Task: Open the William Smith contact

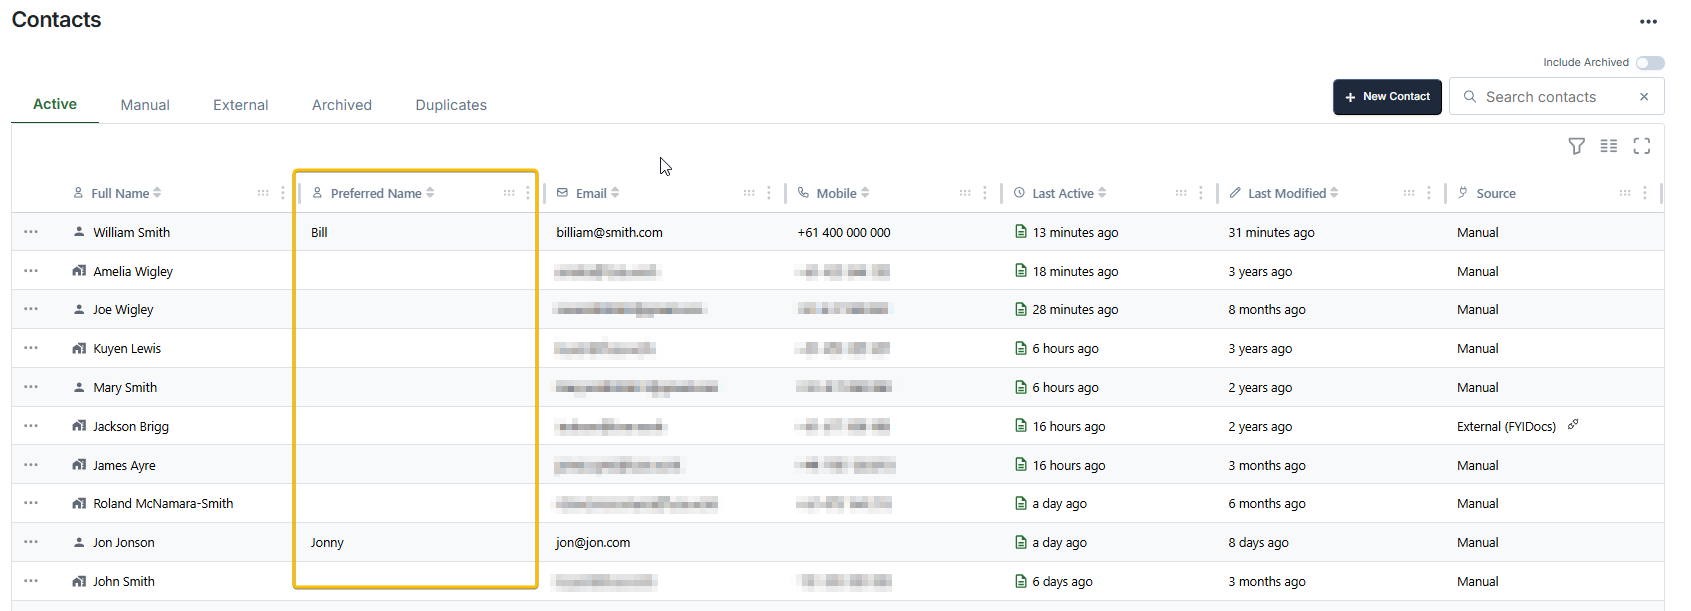Action: click(131, 232)
